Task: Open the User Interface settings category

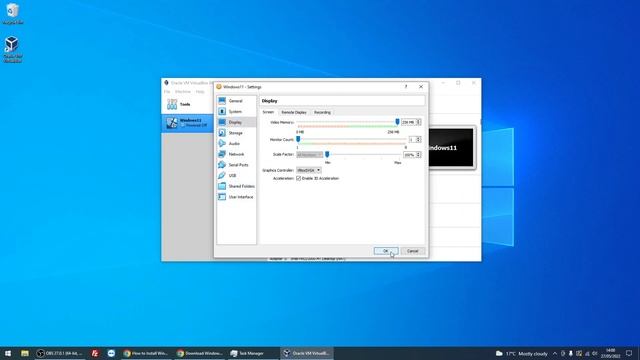Action: point(236,197)
